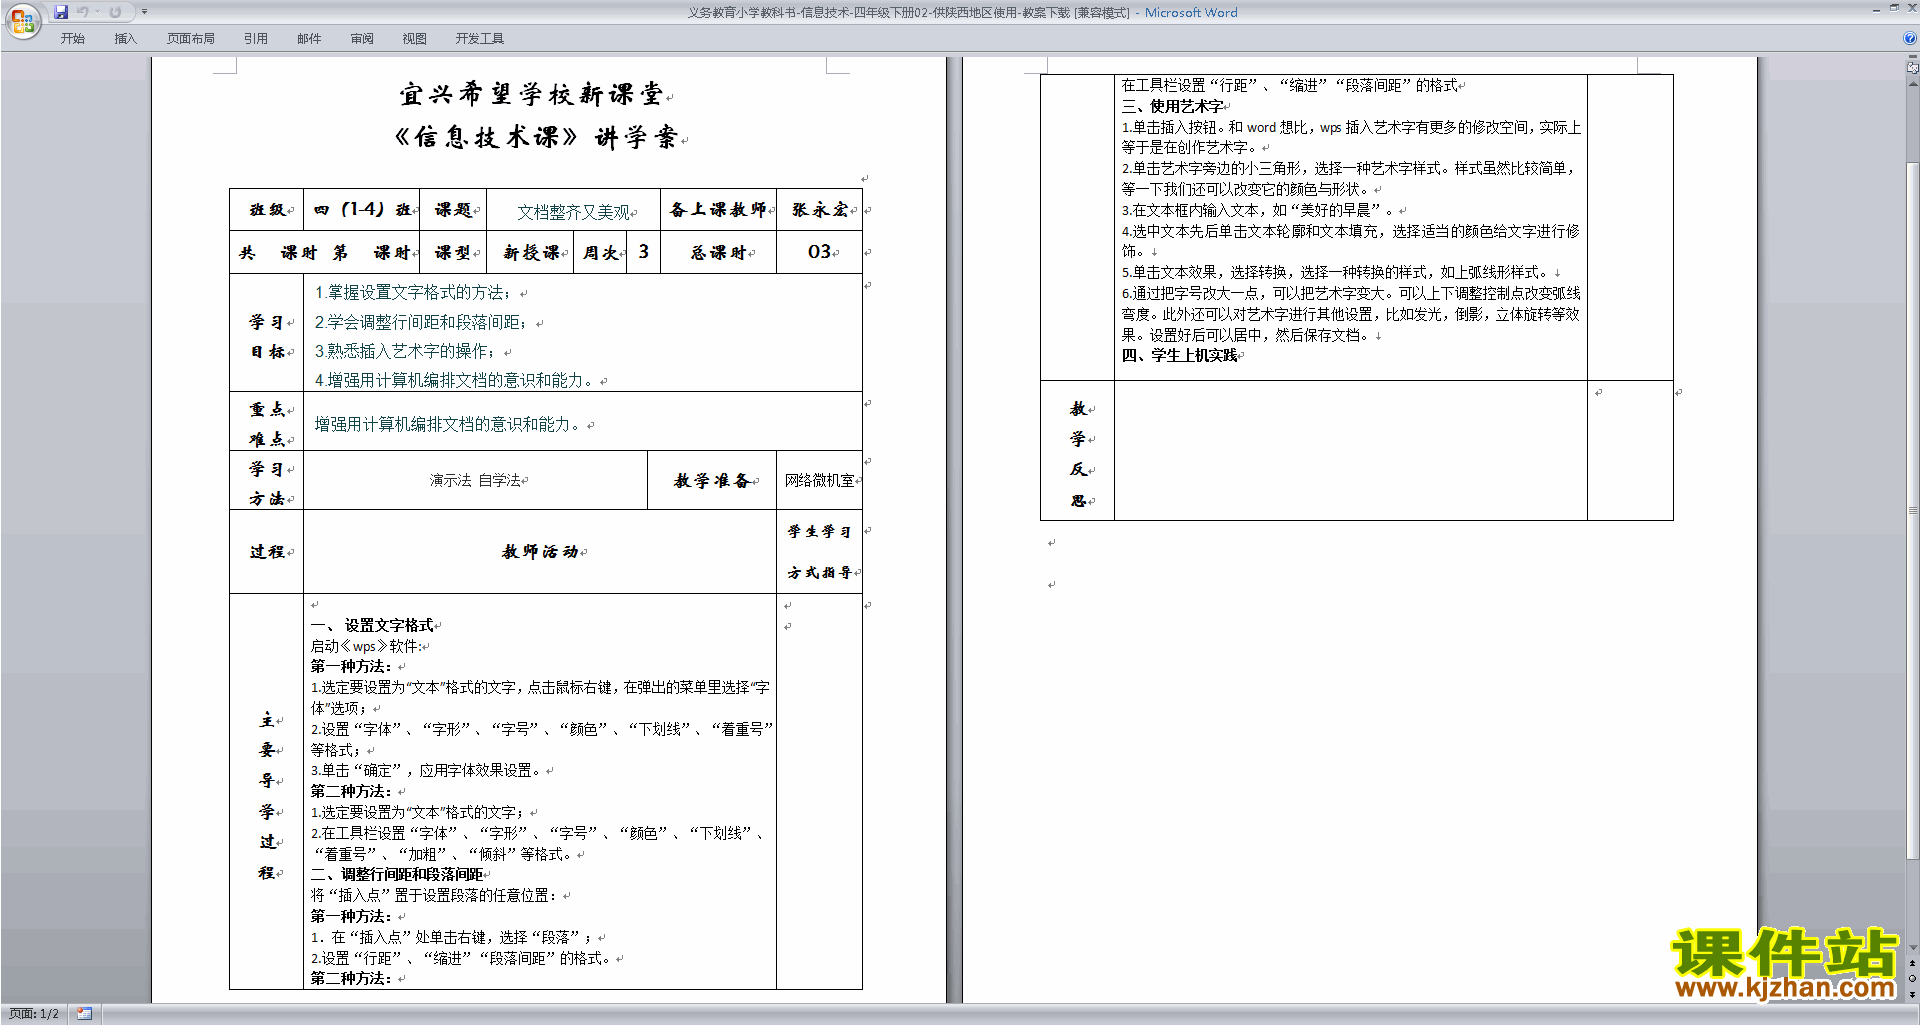
Task: Click the class cell 四(1-4)班
Action: pos(362,209)
